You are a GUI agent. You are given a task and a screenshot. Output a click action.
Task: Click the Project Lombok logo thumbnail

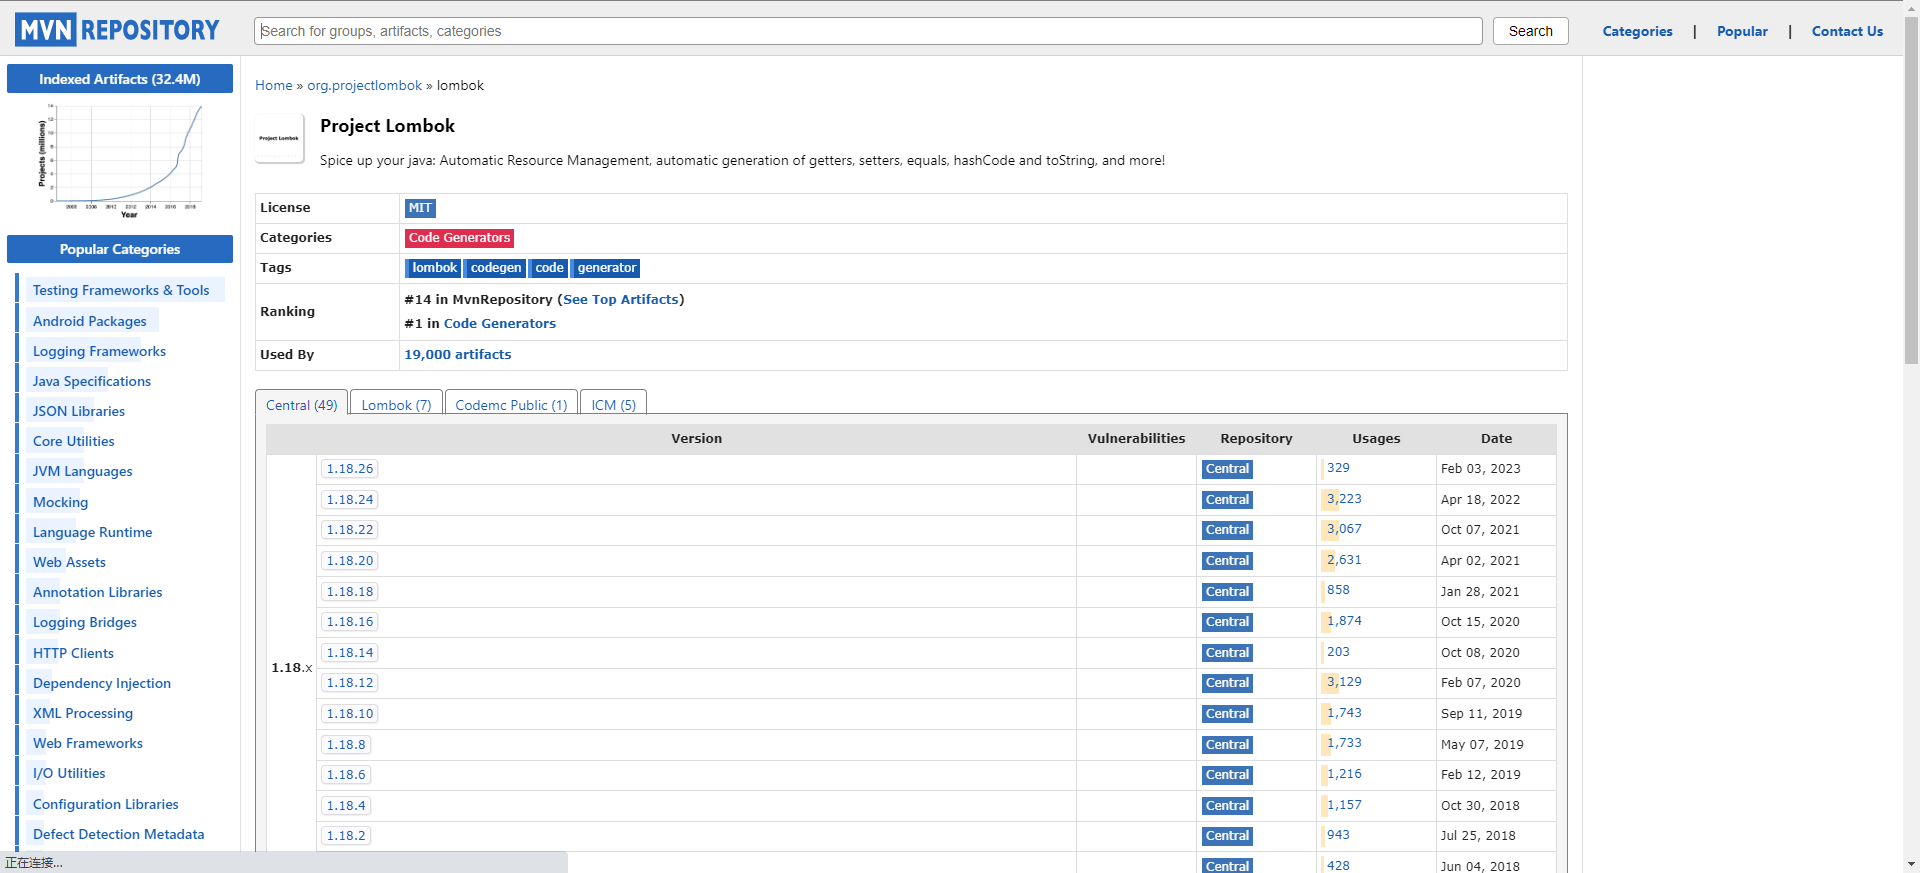coord(279,138)
